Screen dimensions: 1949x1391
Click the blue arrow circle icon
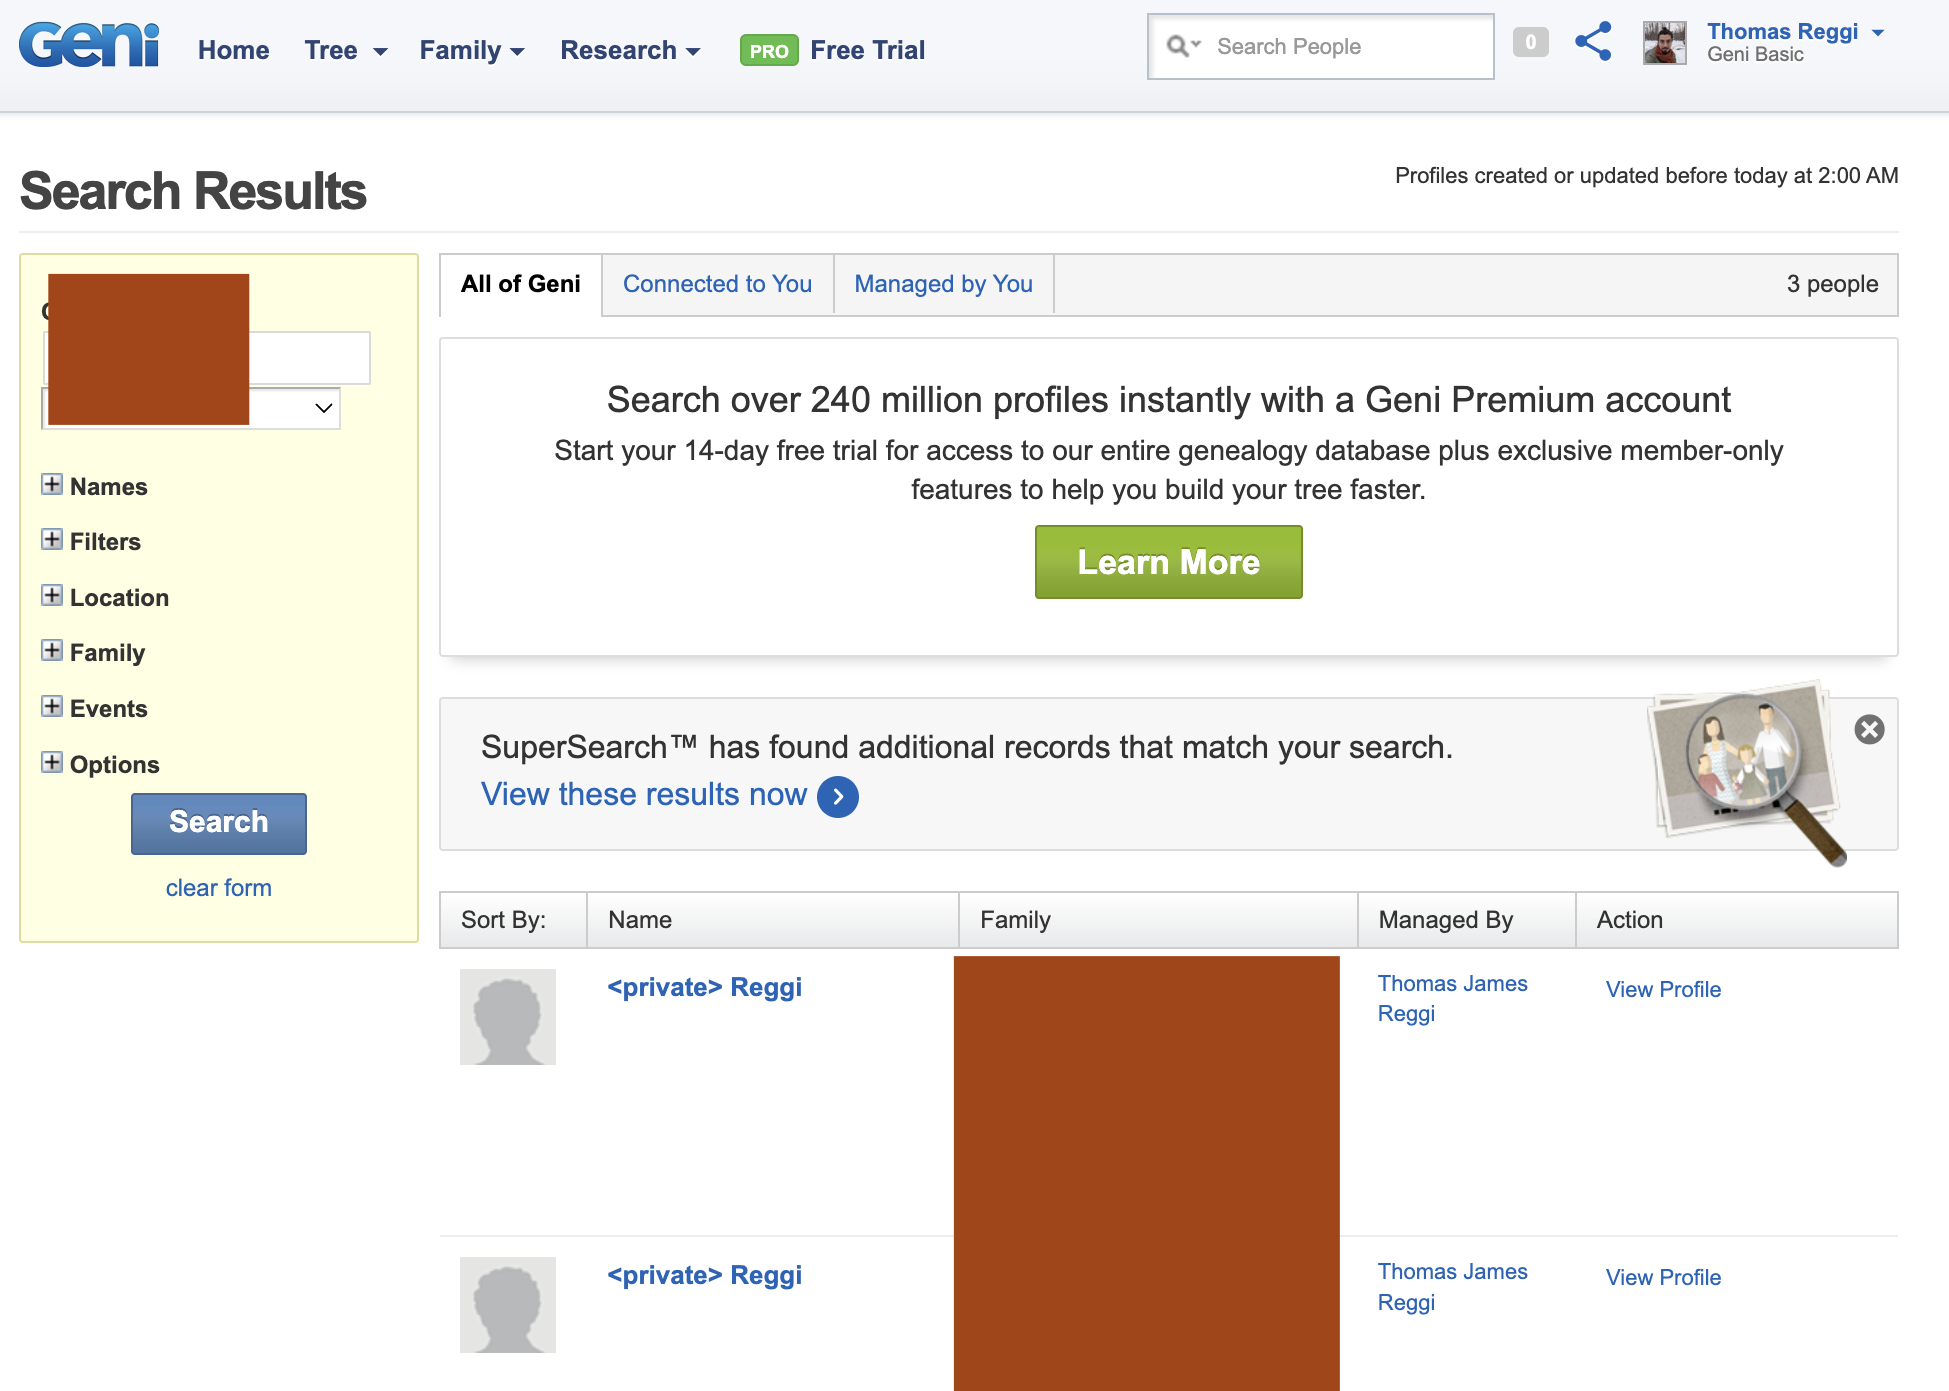click(838, 797)
